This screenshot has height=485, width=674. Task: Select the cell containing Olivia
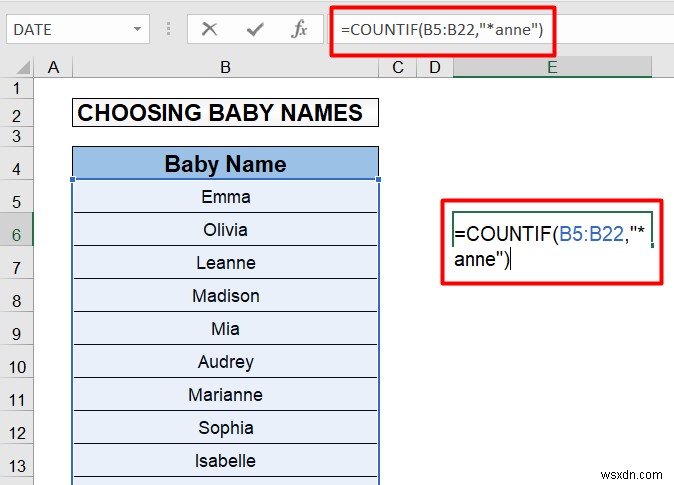pyautogui.click(x=225, y=230)
